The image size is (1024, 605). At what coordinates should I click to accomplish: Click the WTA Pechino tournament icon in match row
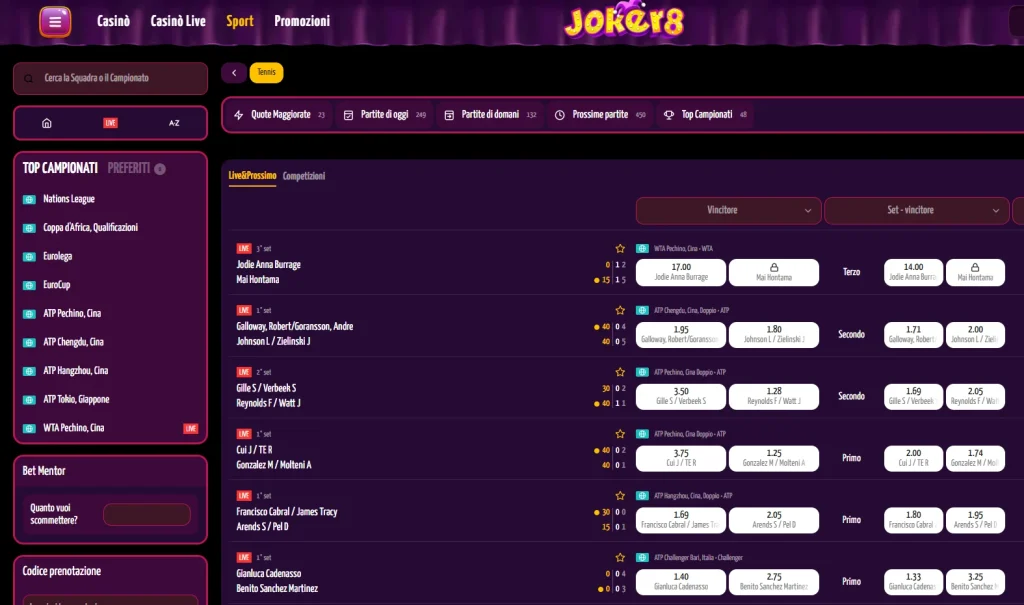642,248
